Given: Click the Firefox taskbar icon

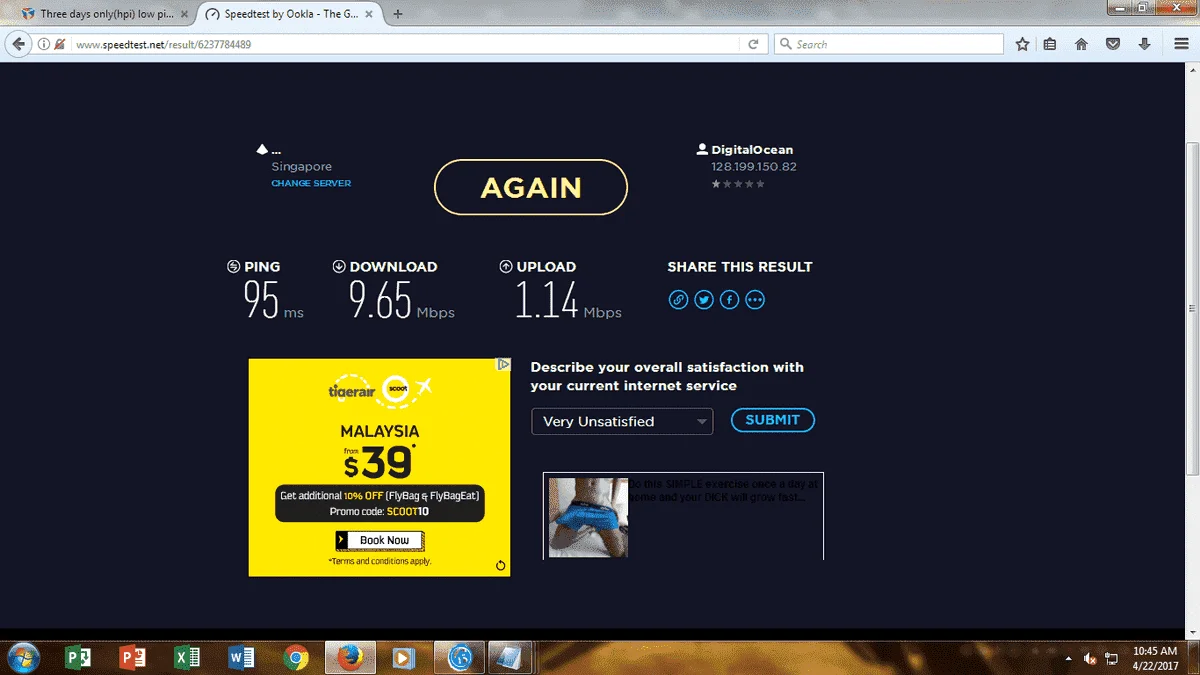Looking at the screenshot, I should pos(349,657).
